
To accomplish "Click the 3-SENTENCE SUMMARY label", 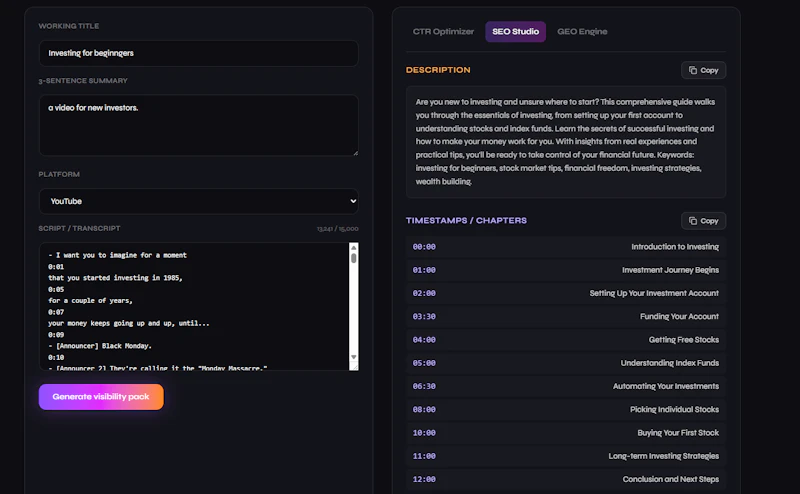I will point(83,81).
